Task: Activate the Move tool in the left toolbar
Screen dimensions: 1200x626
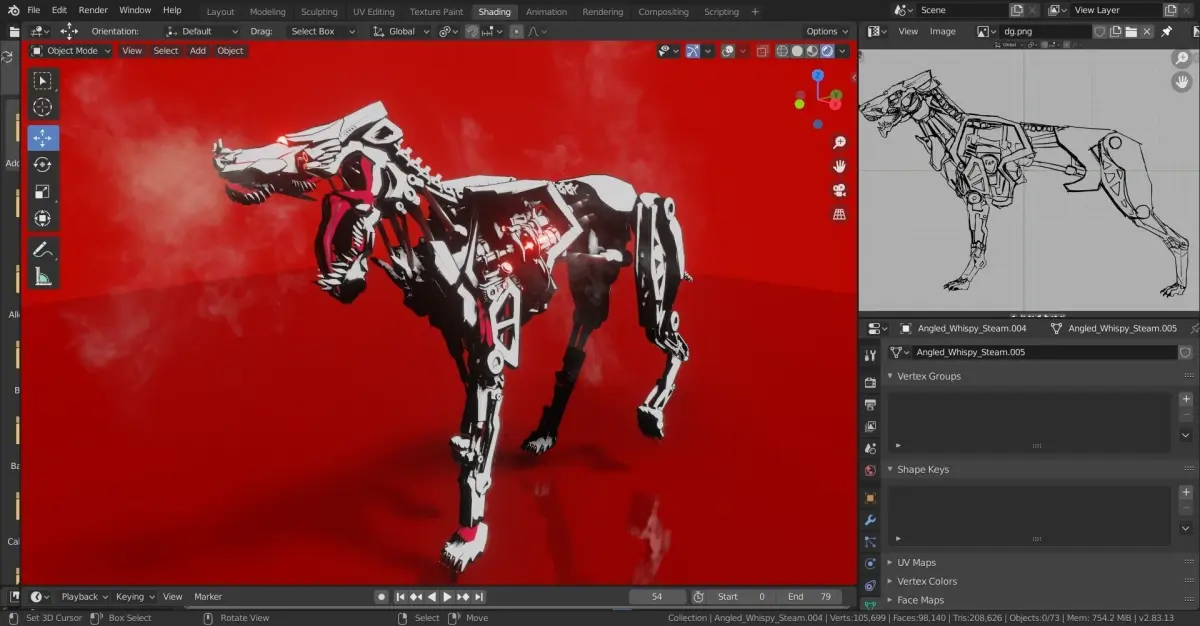Action: click(x=43, y=138)
